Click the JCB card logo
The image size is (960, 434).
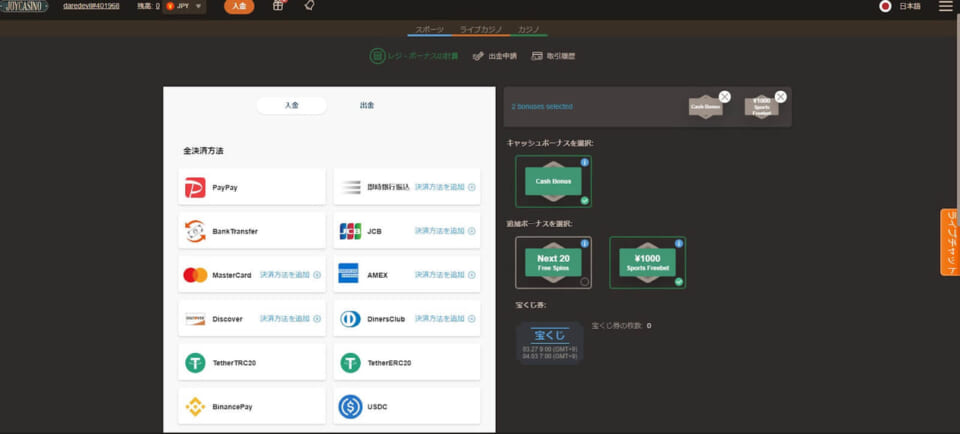tap(351, 231)
